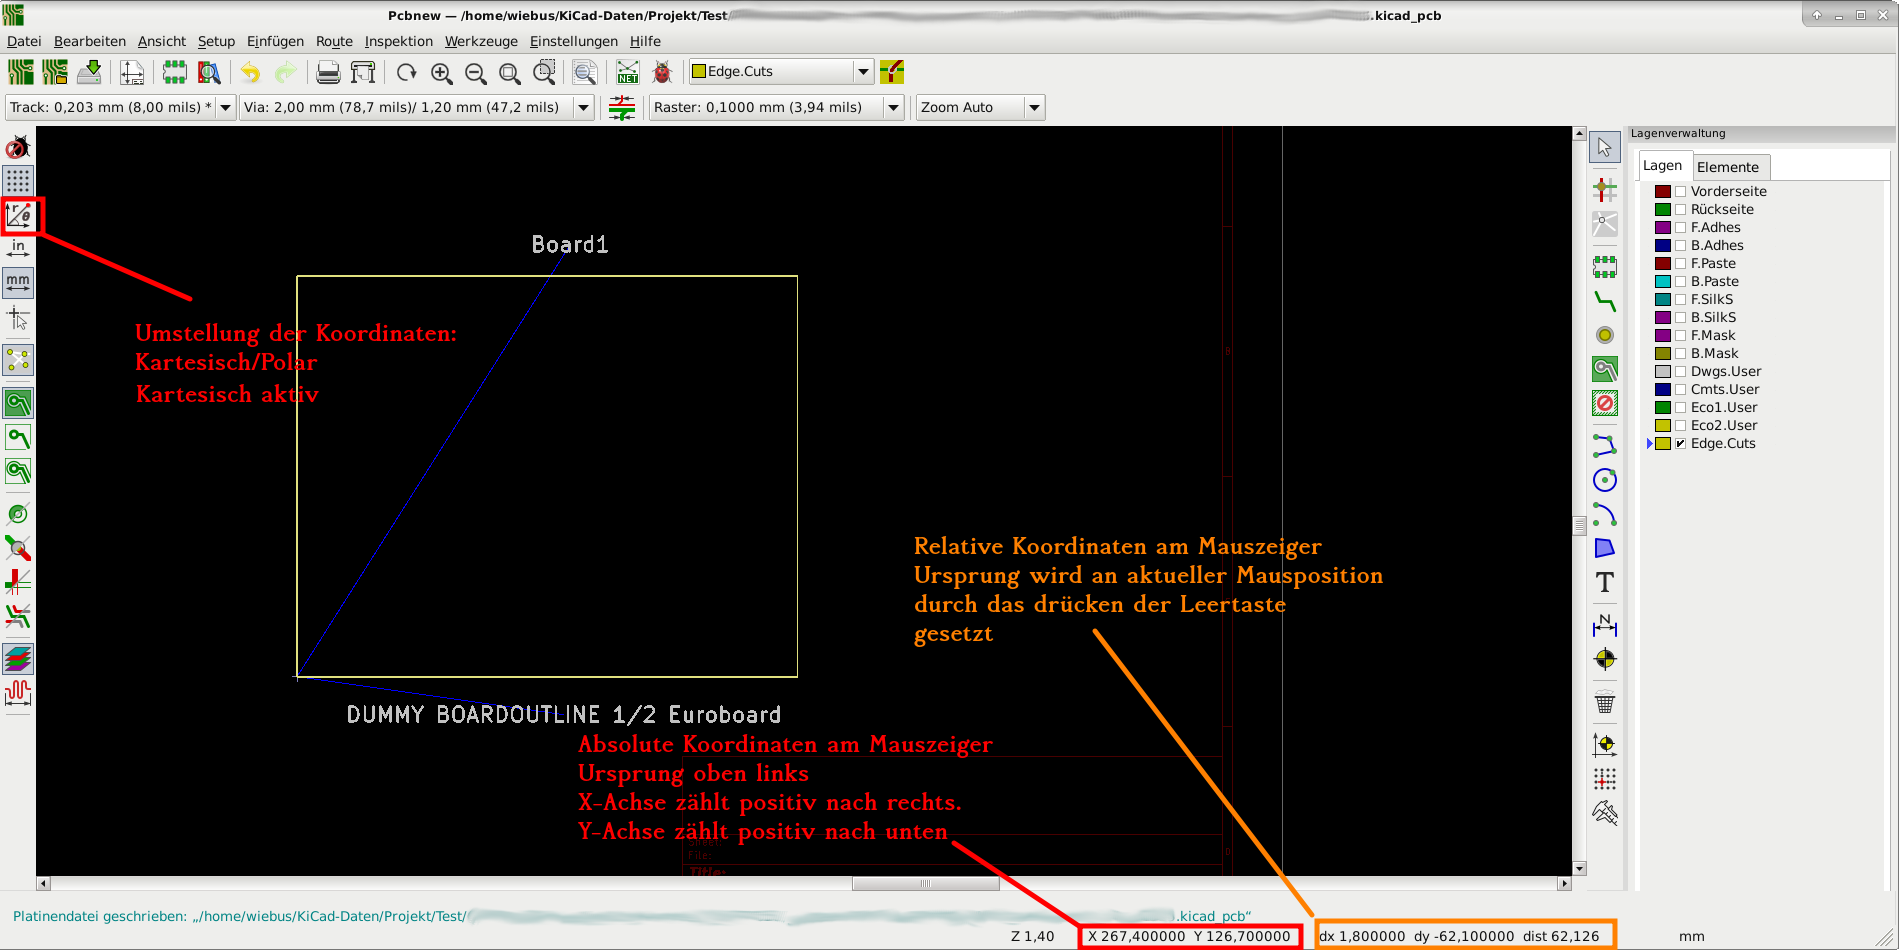
Task: Click the horizontal scrollbar thumb
Action: [925, 884]
